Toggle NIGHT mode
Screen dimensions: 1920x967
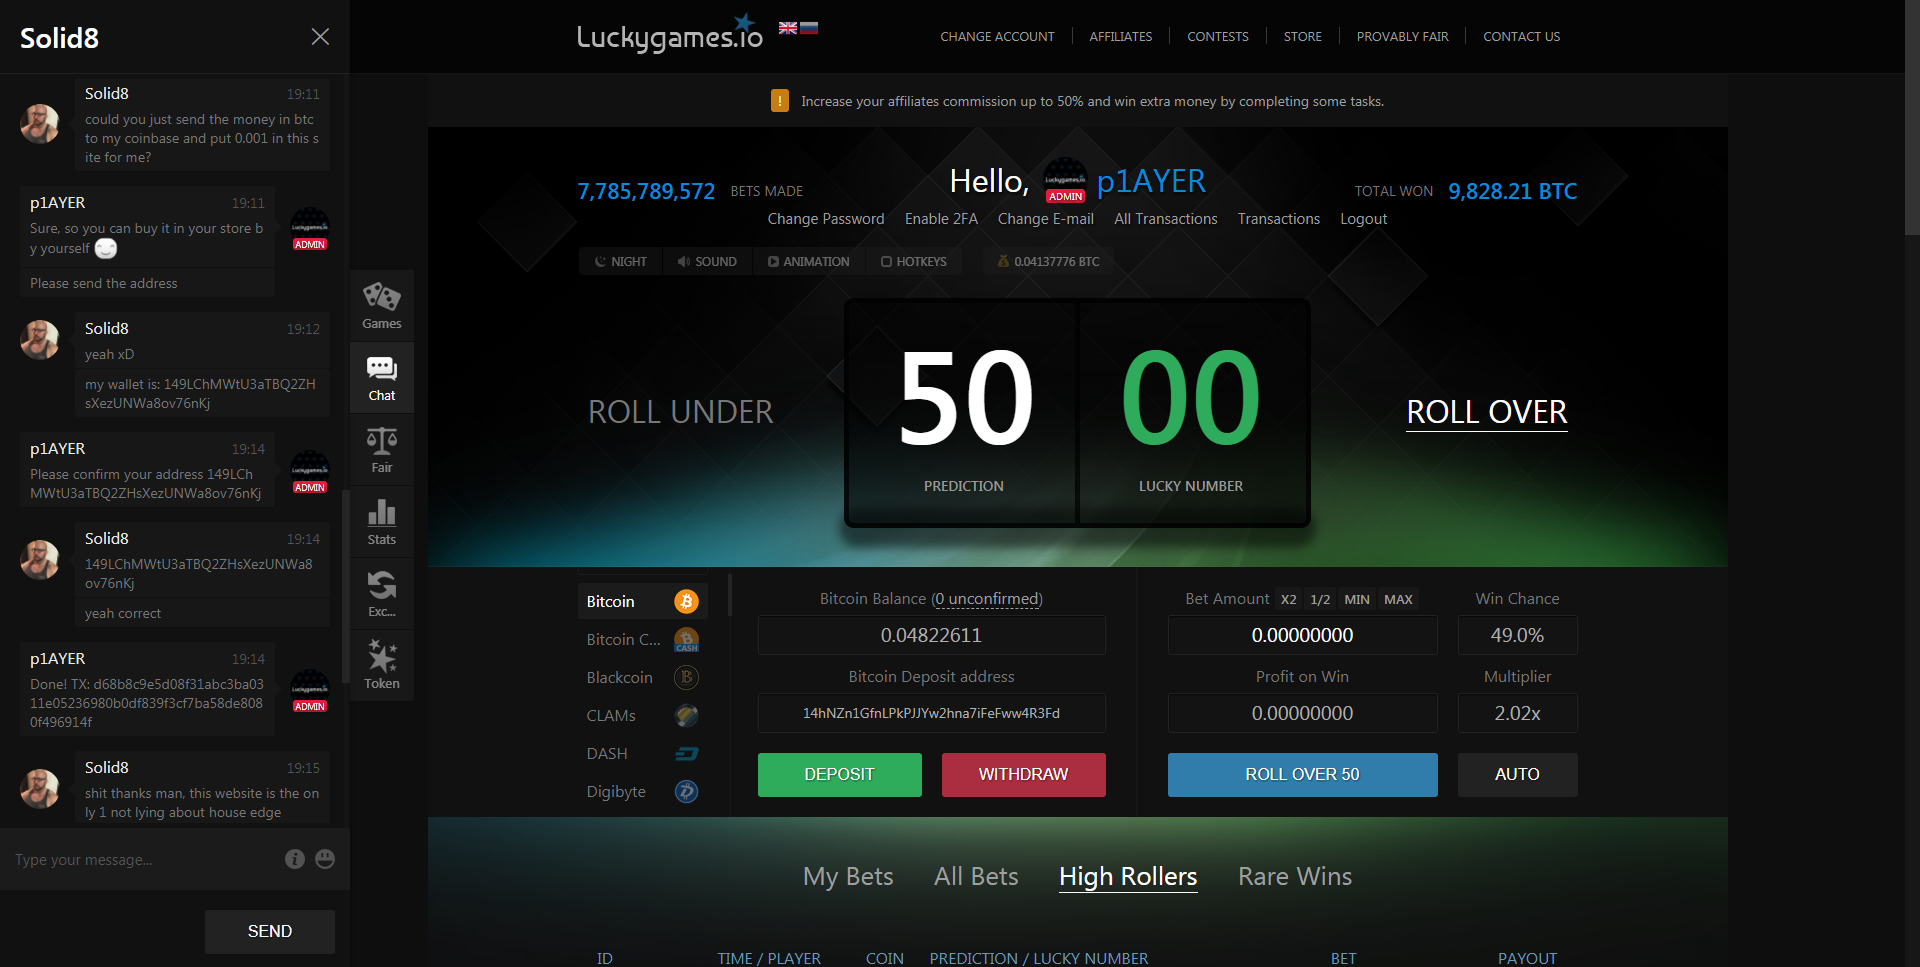coord(621,262)
